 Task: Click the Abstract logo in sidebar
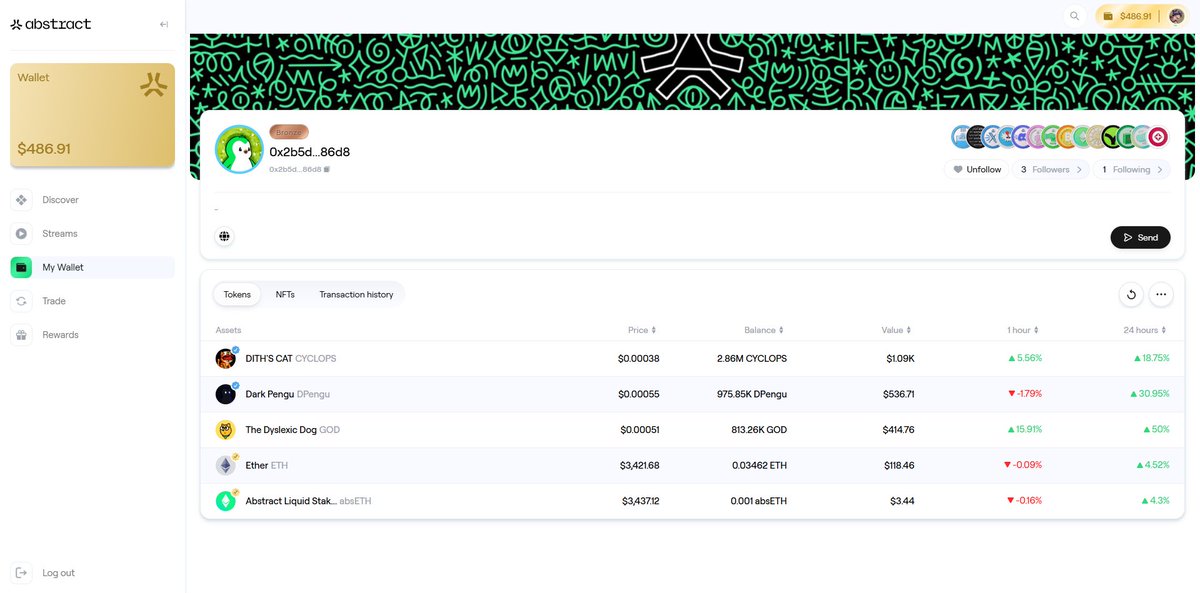pos(50,24)
